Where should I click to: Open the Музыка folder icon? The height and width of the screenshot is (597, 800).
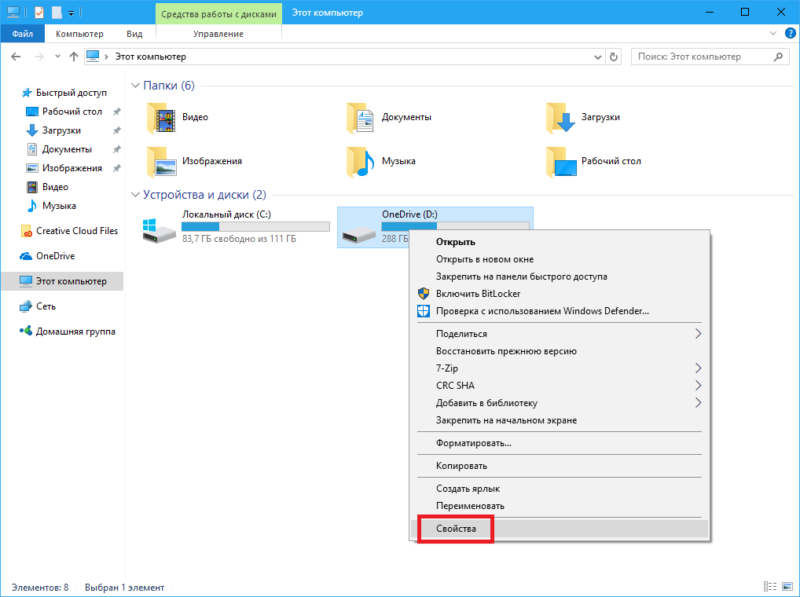360,162
